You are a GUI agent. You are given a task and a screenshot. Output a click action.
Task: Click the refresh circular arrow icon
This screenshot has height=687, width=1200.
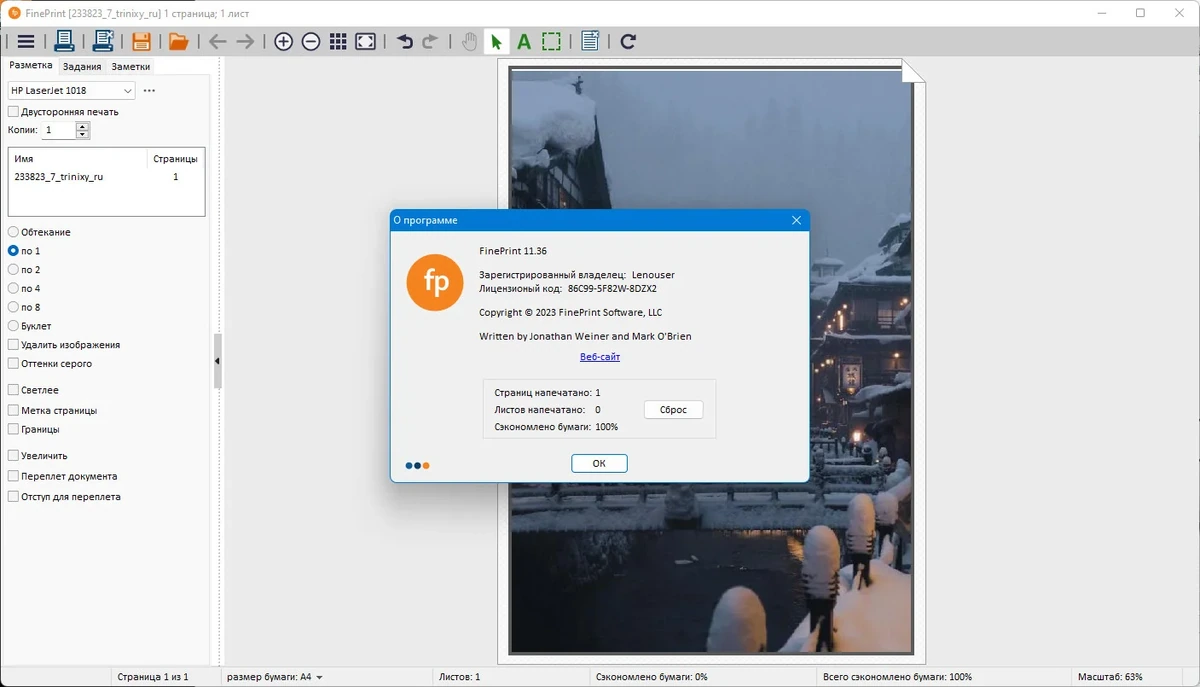click(628, 41)
